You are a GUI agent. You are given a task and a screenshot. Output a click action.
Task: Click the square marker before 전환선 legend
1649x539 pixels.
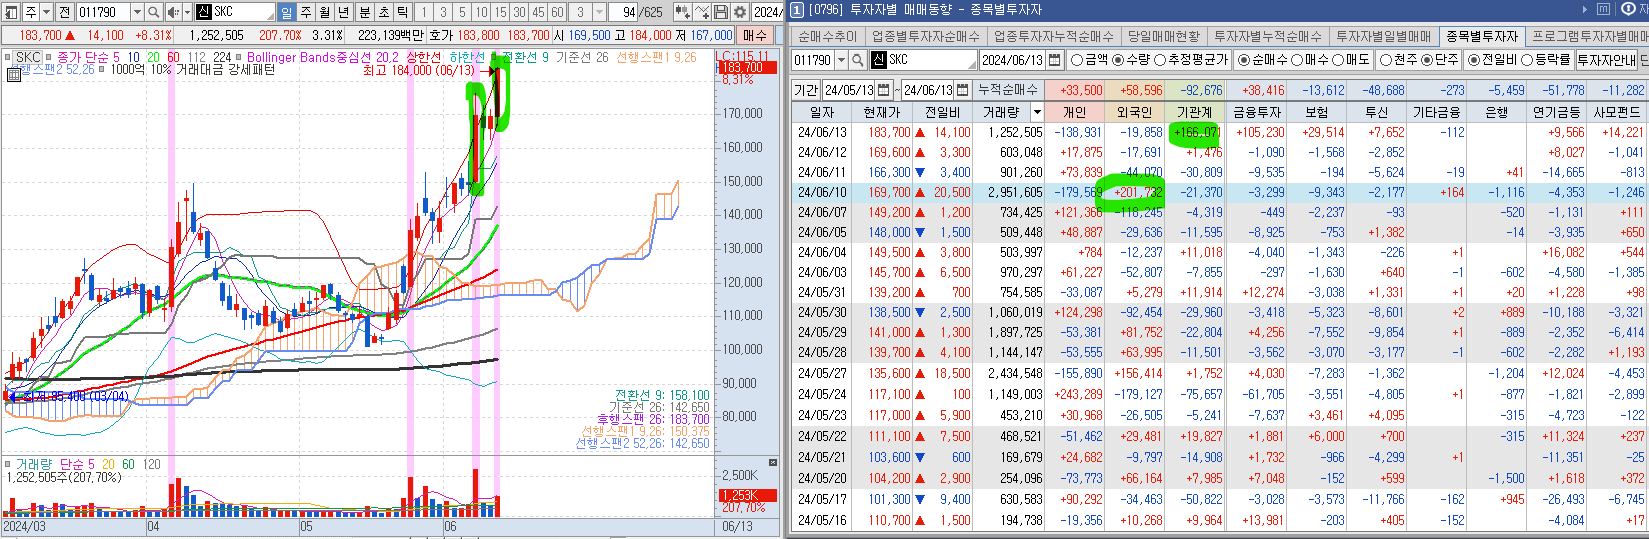(x=495, y=57)
